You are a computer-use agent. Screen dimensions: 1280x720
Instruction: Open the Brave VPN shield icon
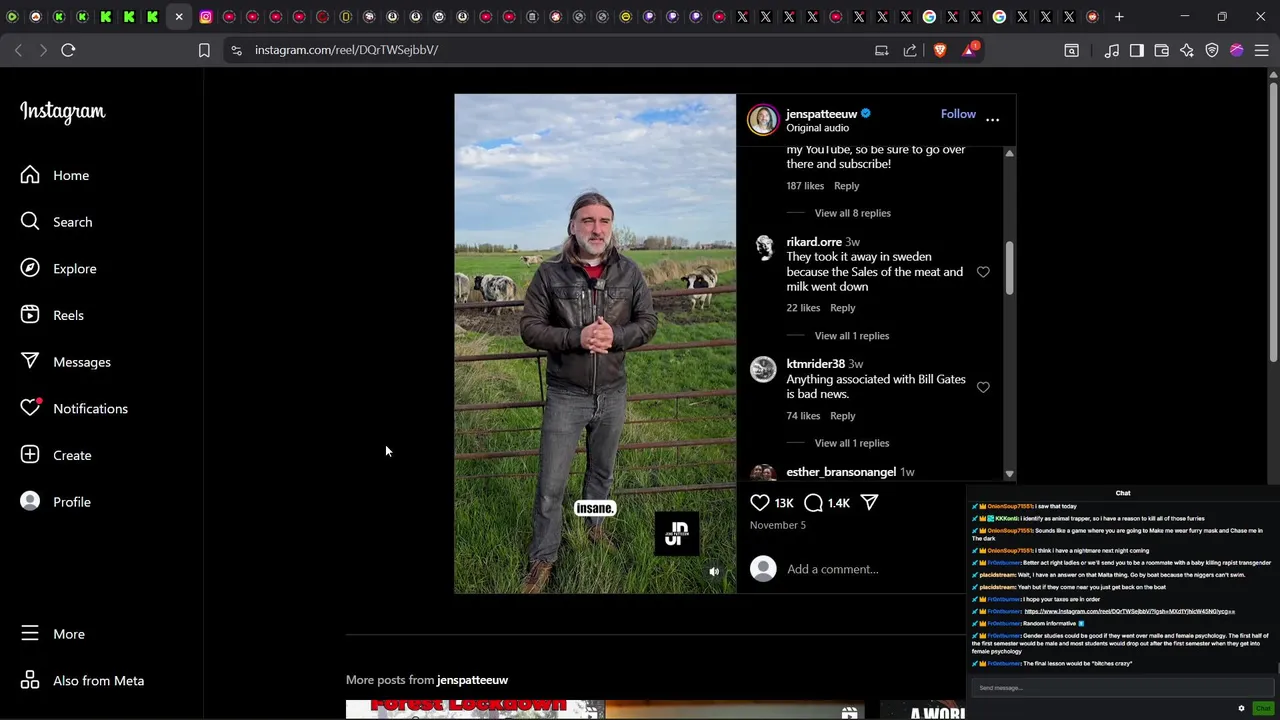pyautogui.click(x=1212, y=50)
